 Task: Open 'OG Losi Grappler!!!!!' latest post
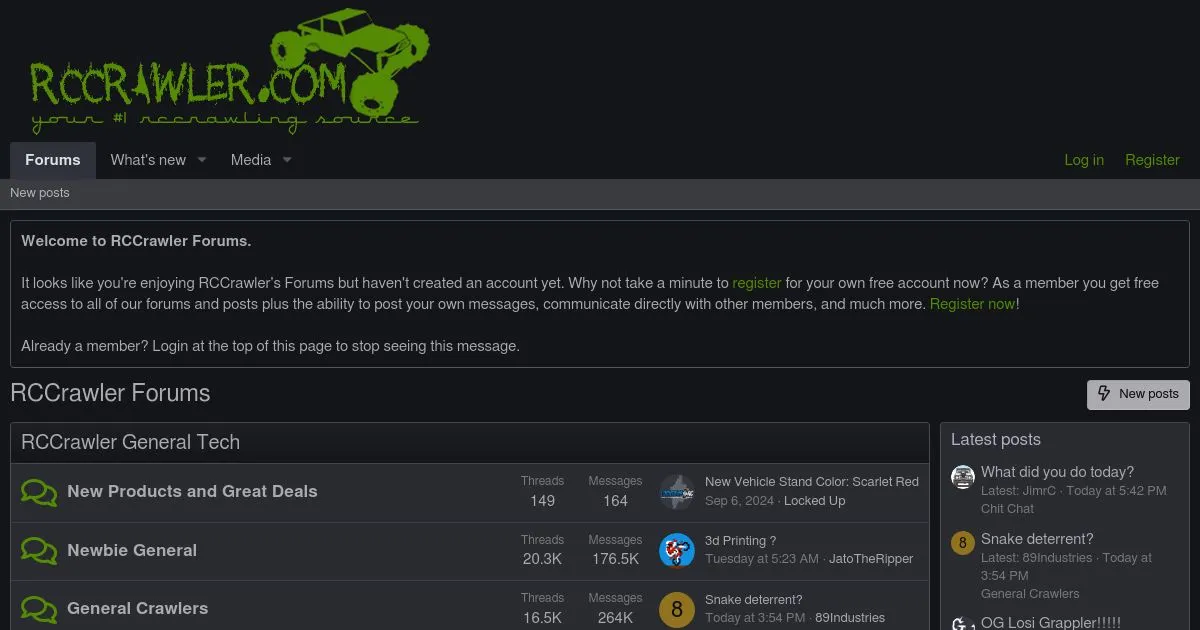tap(1051, 622)
